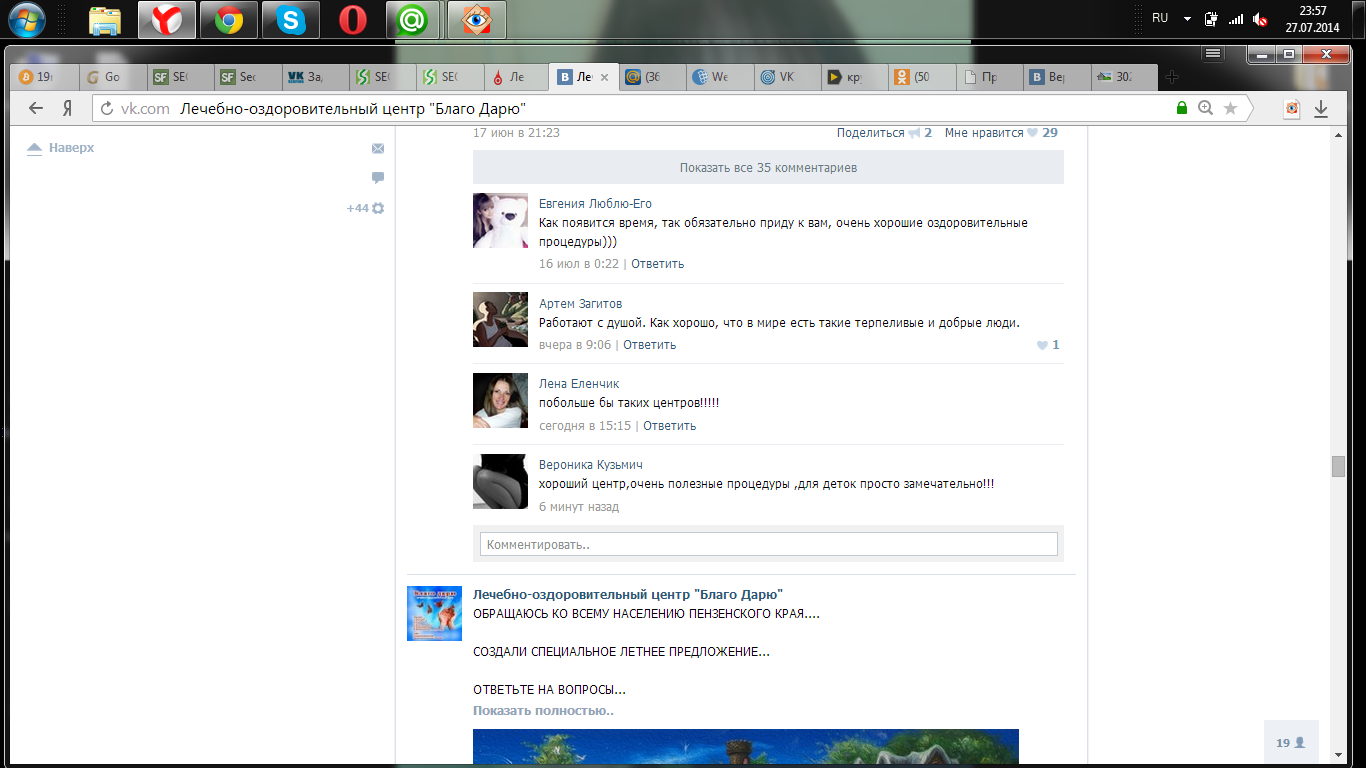Image resolution: width=1366 pixels, height=768 pixels.
Task: Open the comments bubble icon in sidebar
Action: (x=378, y=178)
